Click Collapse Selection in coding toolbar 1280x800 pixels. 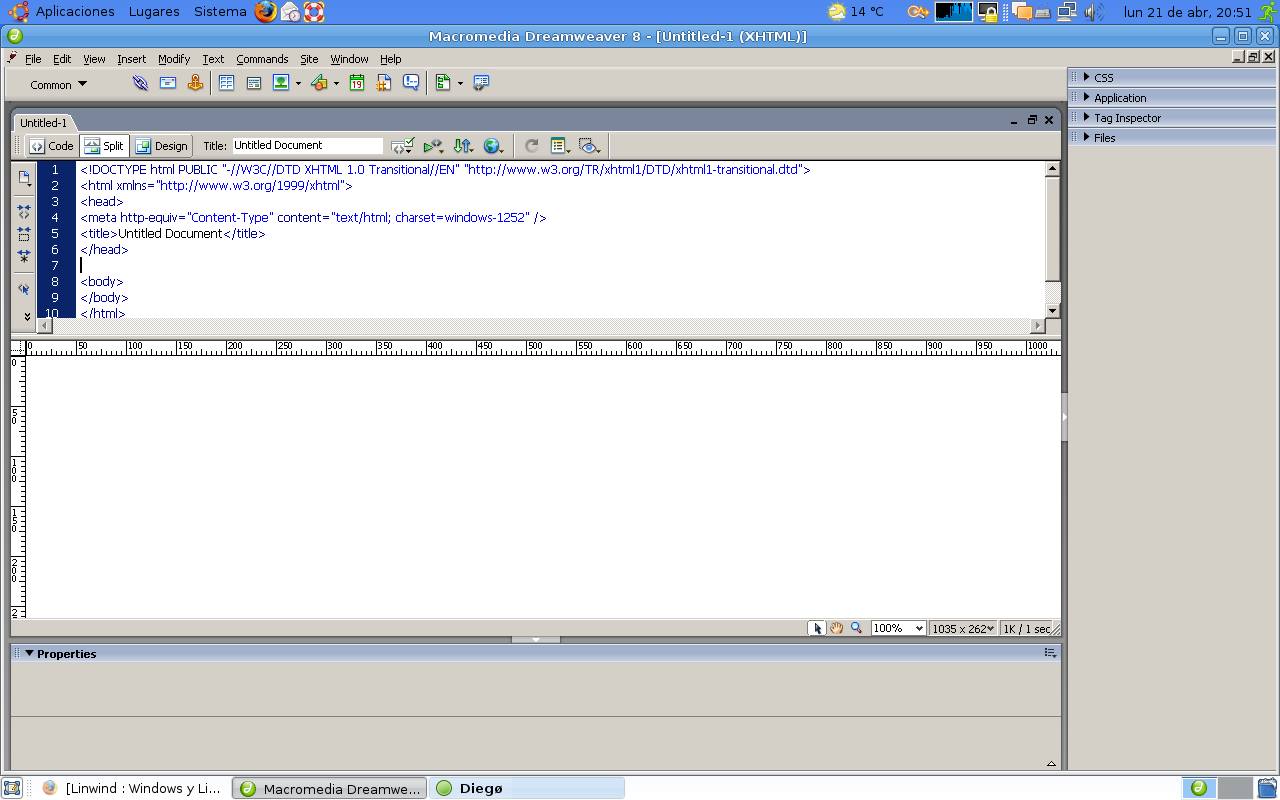click(x=24, y=234)
